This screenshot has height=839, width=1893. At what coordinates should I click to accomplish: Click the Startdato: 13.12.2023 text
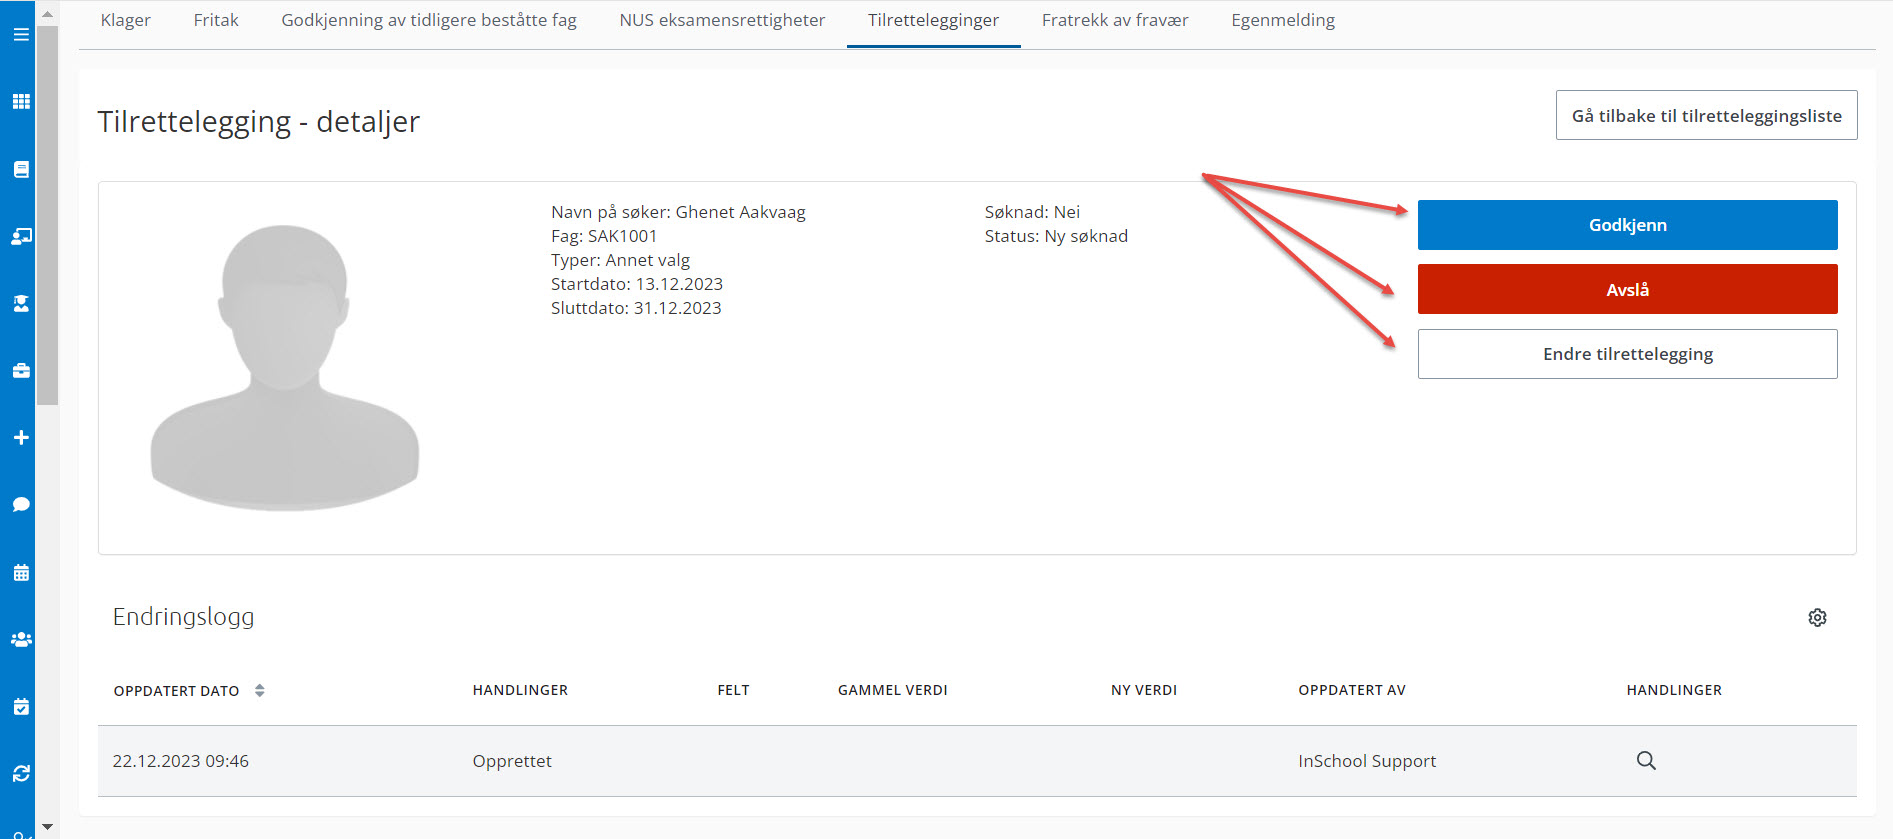[637, 284]
